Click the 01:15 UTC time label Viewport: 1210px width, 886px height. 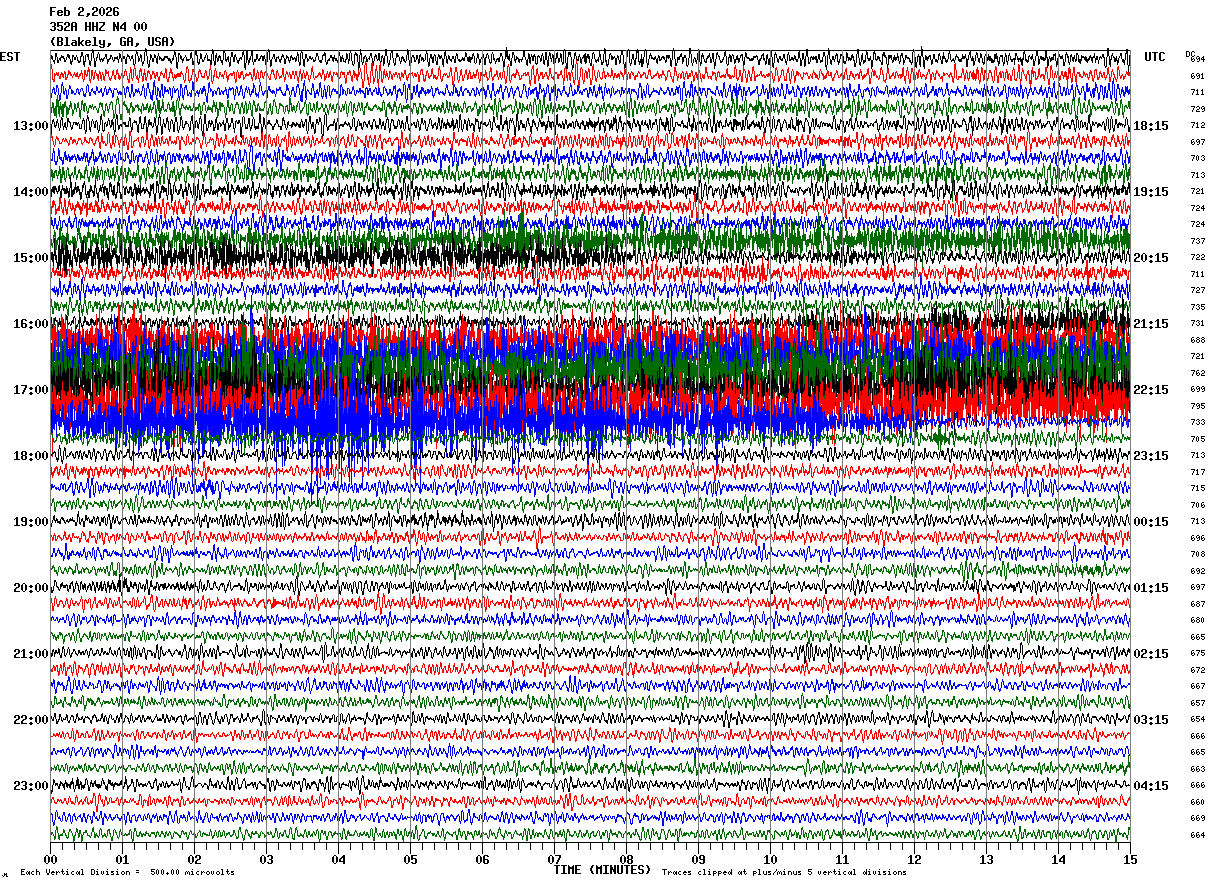(x=1151, y=588)
